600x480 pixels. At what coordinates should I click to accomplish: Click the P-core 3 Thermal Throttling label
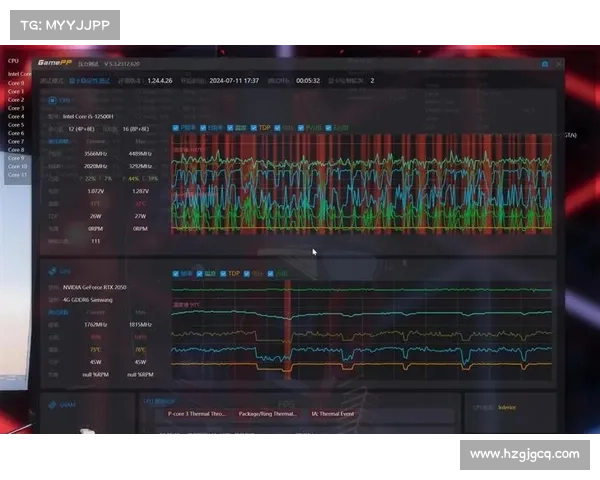pyautogui.click(x=197, y=413)
